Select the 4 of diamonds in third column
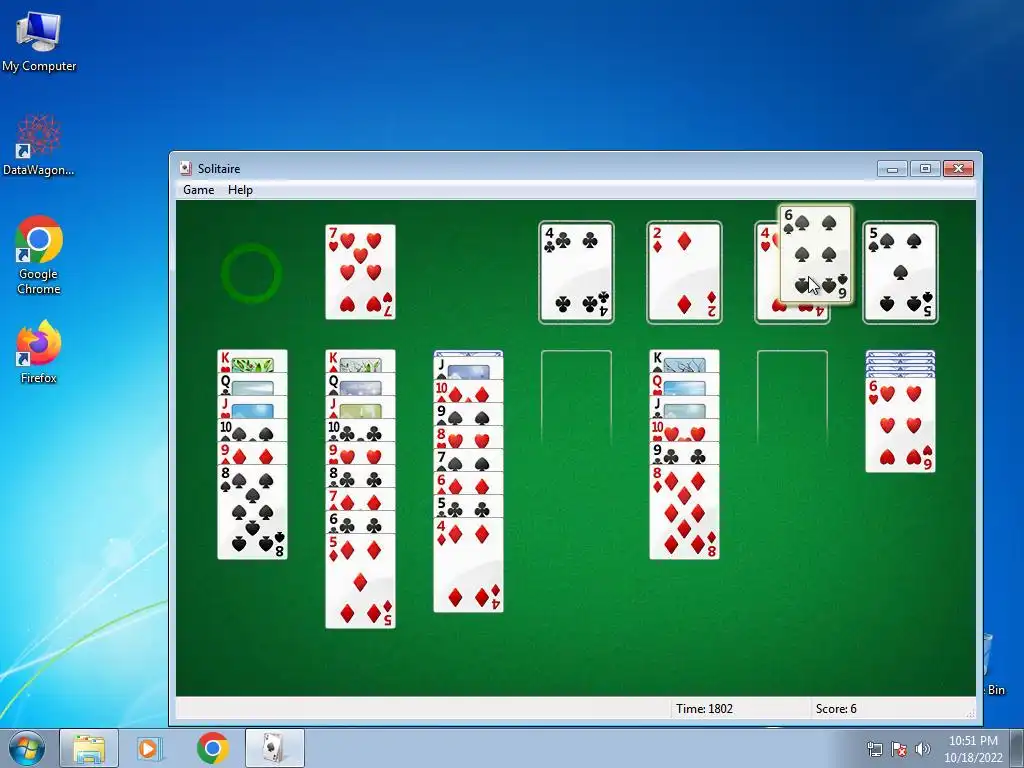This screenshot has width=1024, height=768. coord(468,565)
